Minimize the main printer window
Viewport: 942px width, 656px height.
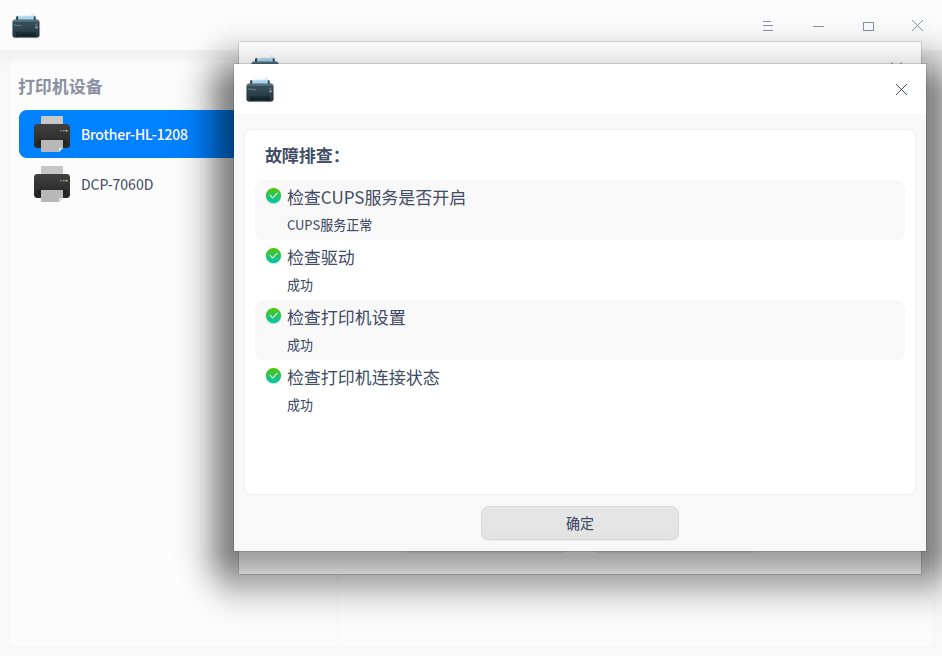pos(818,26)
